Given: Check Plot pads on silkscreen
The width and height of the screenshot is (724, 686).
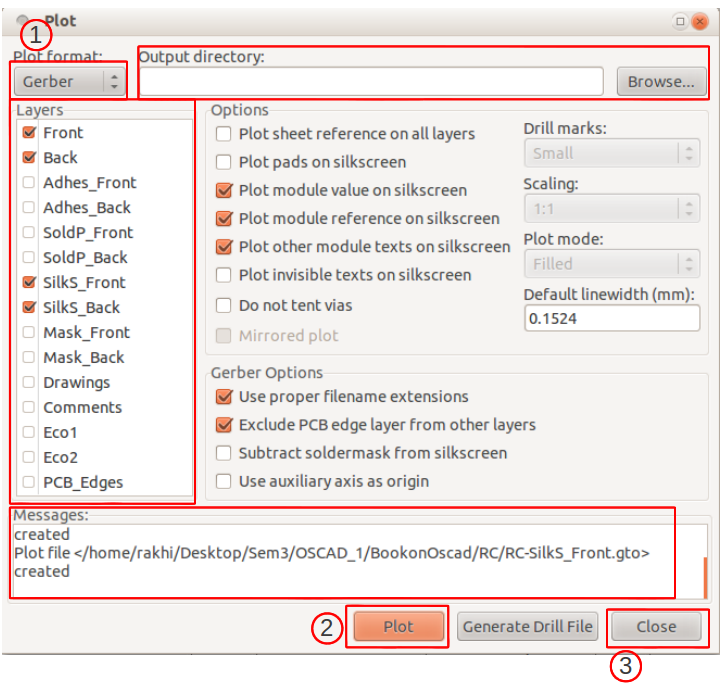Looking at the screenshot, I should tap(224, 162).
